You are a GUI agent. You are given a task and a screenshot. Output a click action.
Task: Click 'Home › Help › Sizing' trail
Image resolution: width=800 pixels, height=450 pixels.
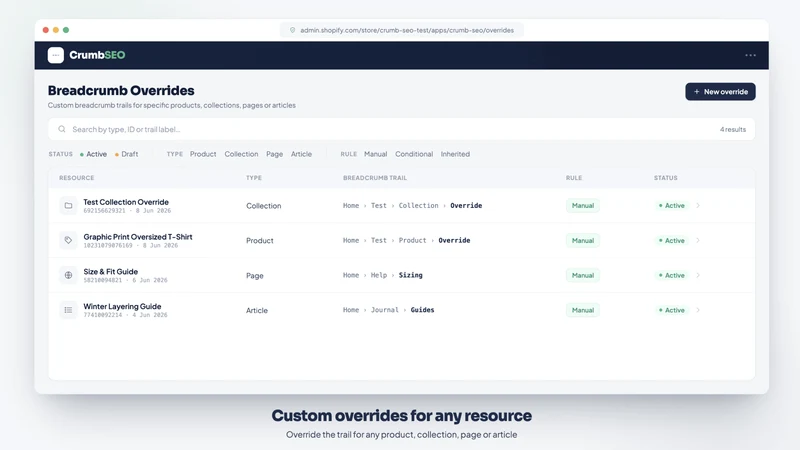tap(383, 275)
